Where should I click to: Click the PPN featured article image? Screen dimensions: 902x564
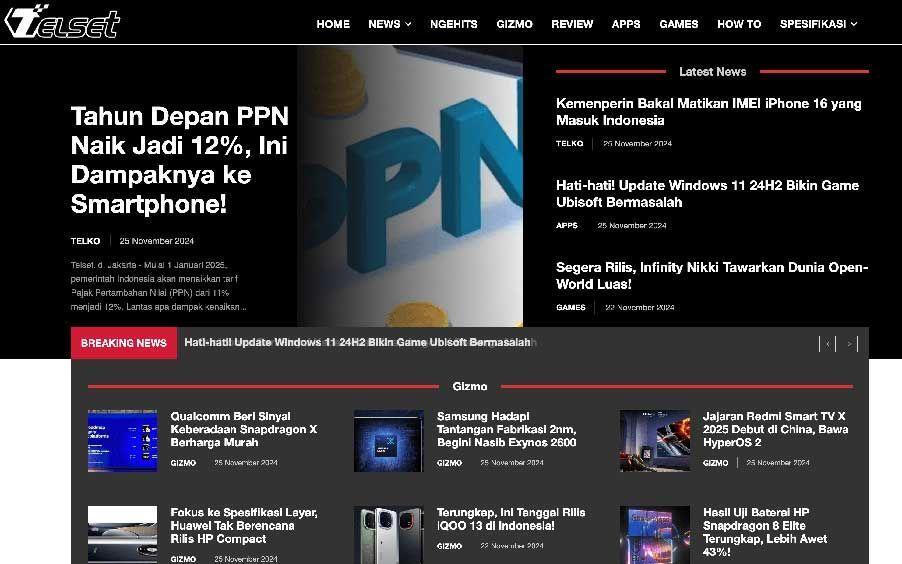[x=410, y=186]
